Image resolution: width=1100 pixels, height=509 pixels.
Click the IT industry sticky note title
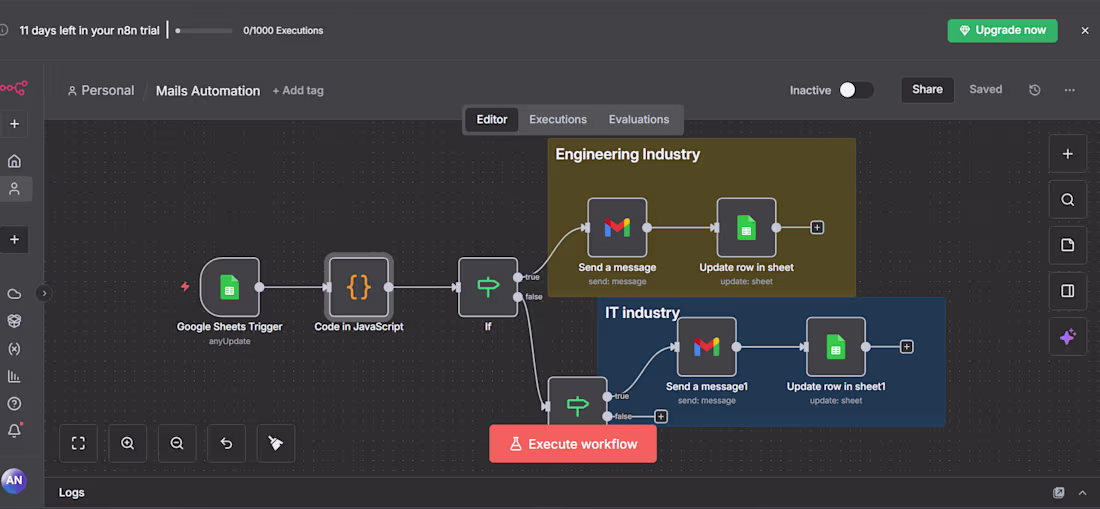(643, 313)
